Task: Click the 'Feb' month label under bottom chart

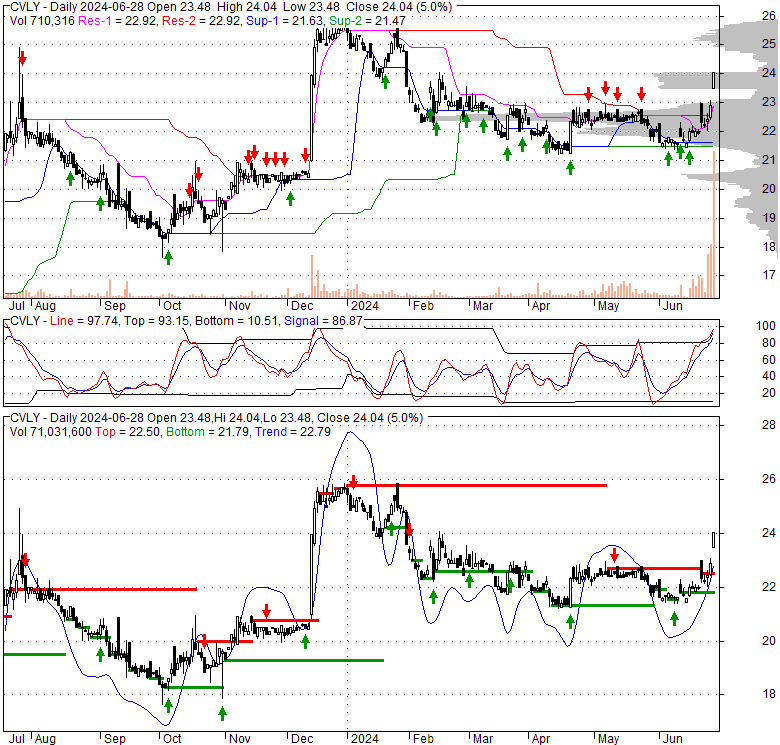Action: click(423, 739)
